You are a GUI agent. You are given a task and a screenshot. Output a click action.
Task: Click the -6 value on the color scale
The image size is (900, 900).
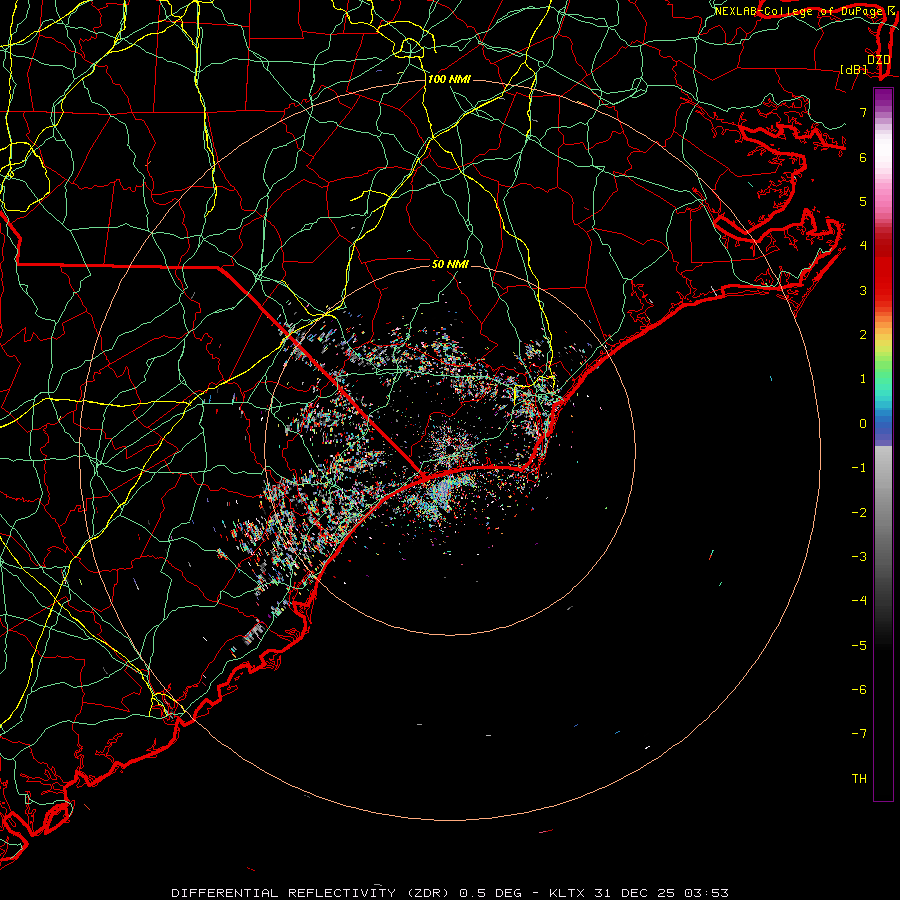(859, 689)
